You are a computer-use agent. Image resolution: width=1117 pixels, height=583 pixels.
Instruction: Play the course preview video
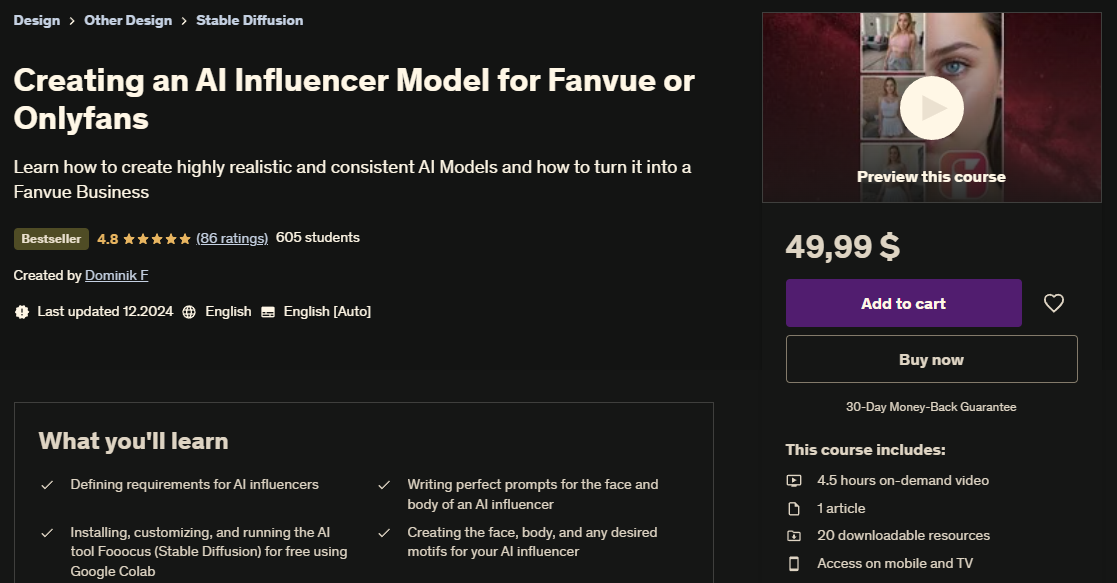[931, 107]
